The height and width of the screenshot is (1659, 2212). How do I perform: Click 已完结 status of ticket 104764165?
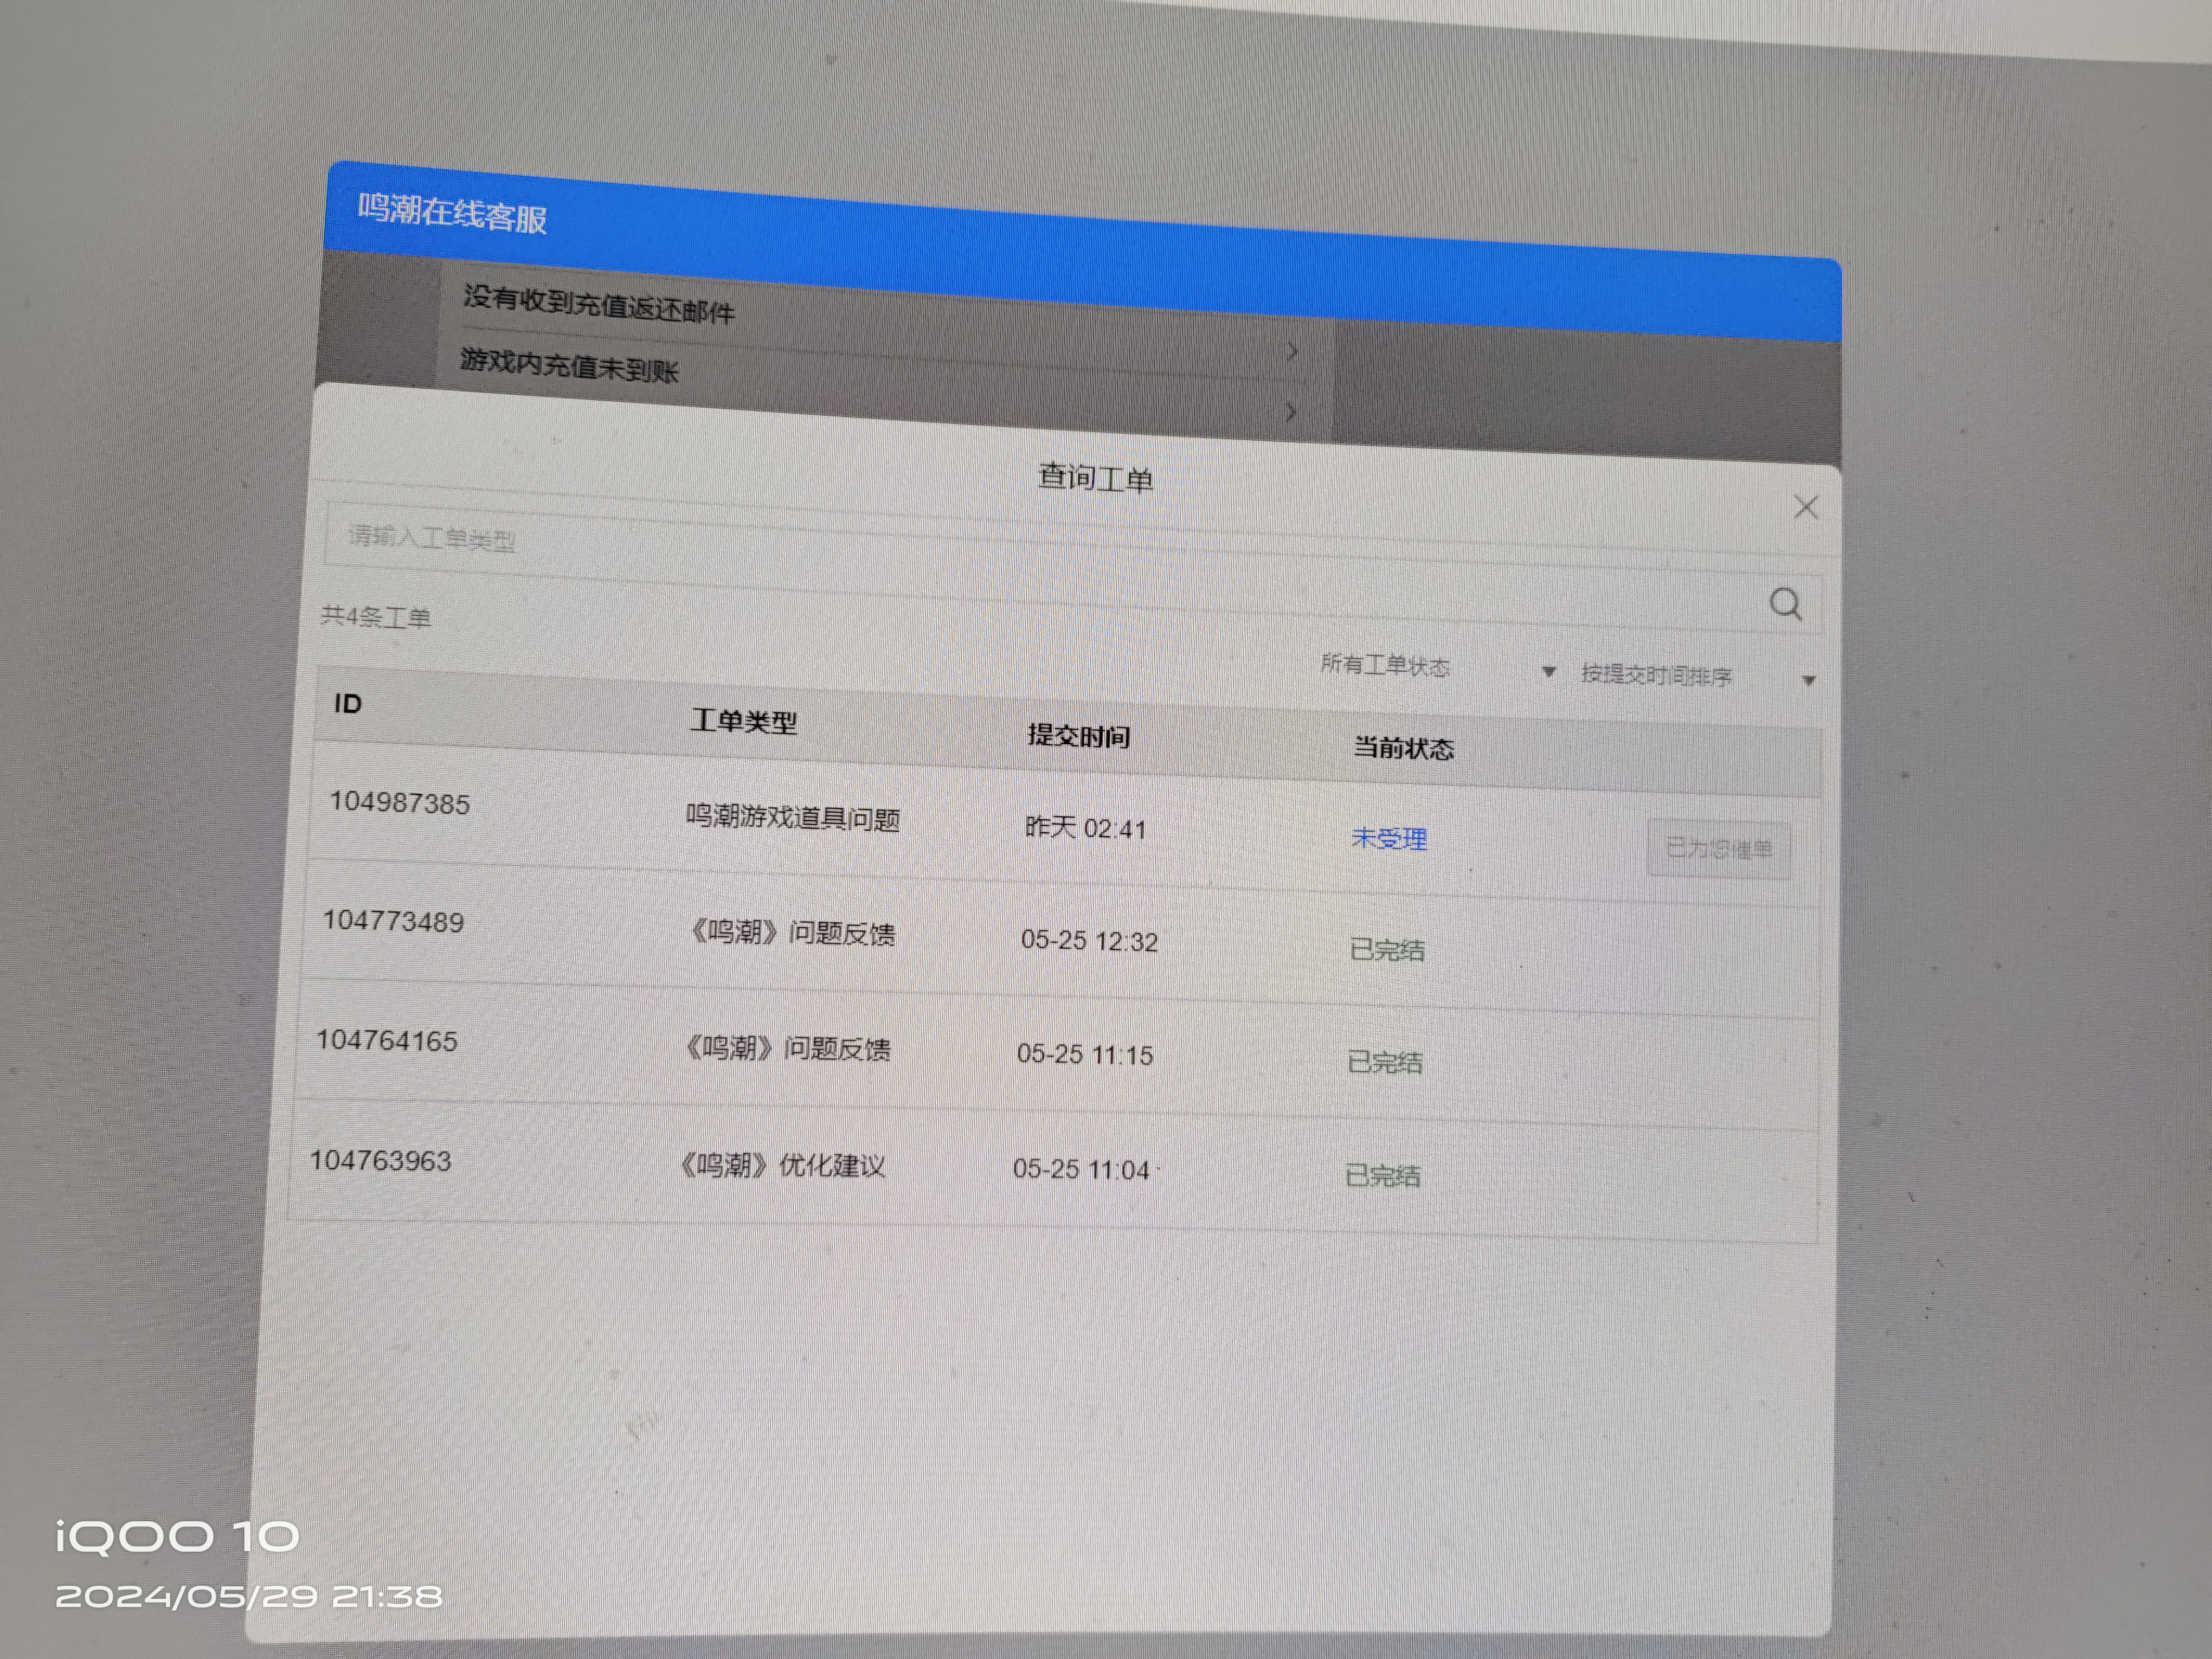point(1384,1062)
